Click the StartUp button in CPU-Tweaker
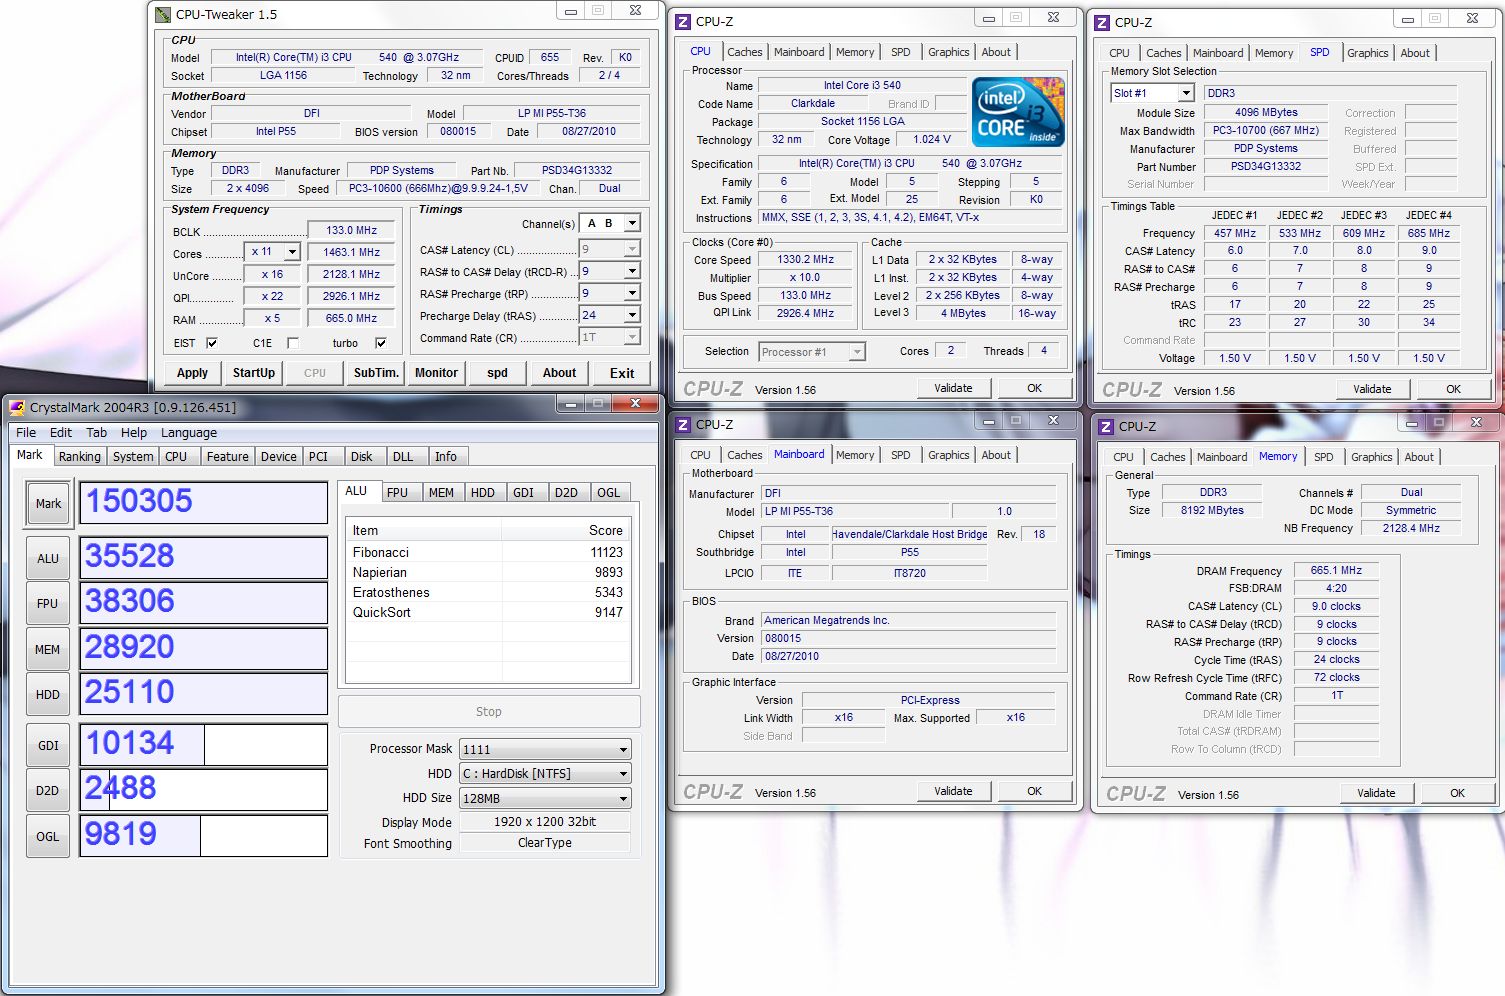1505x996 pixels. [254, 373]
